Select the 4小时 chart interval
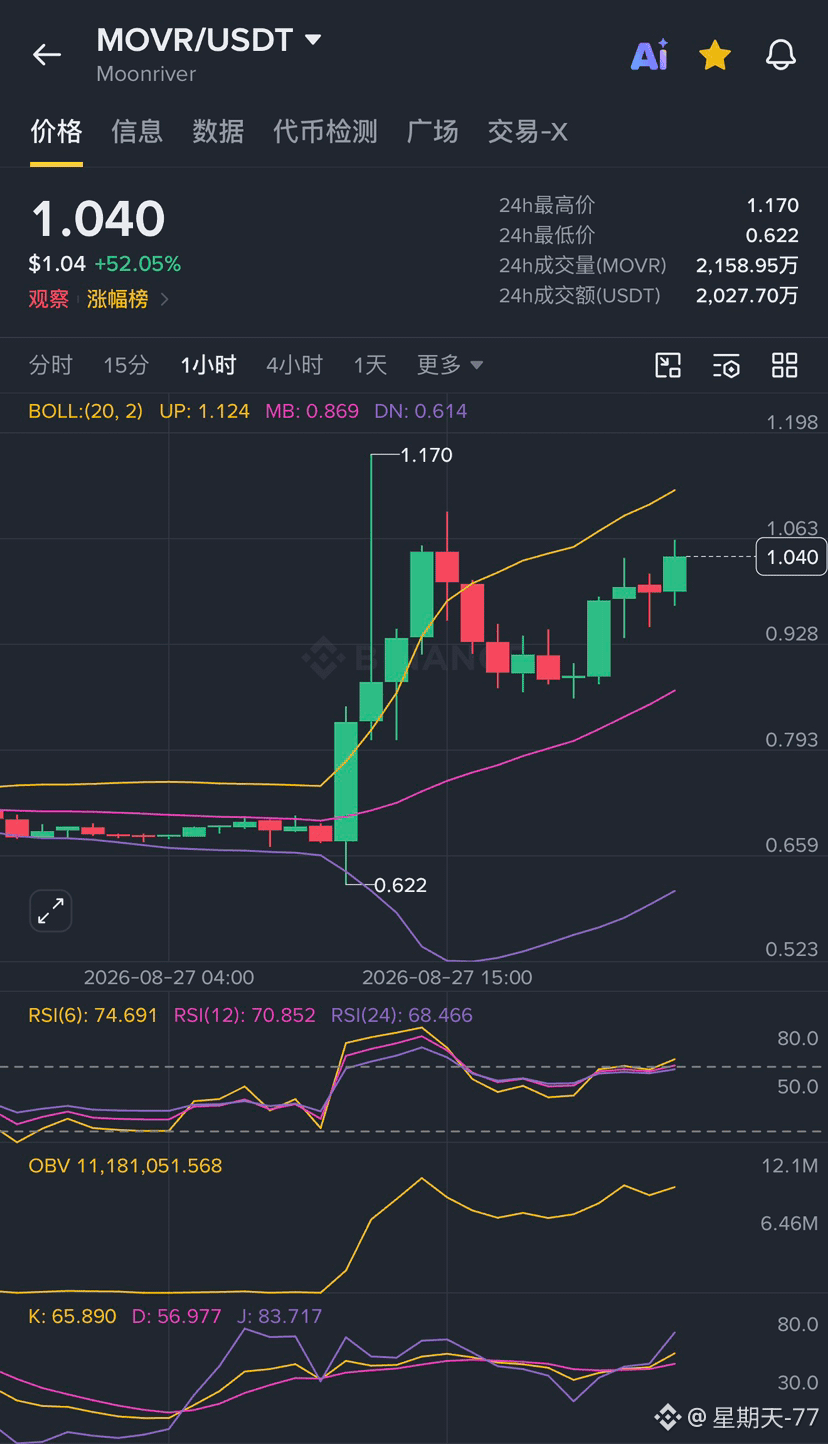The height and width of the screenshot is (1444, 828). [x=294, y=365]
